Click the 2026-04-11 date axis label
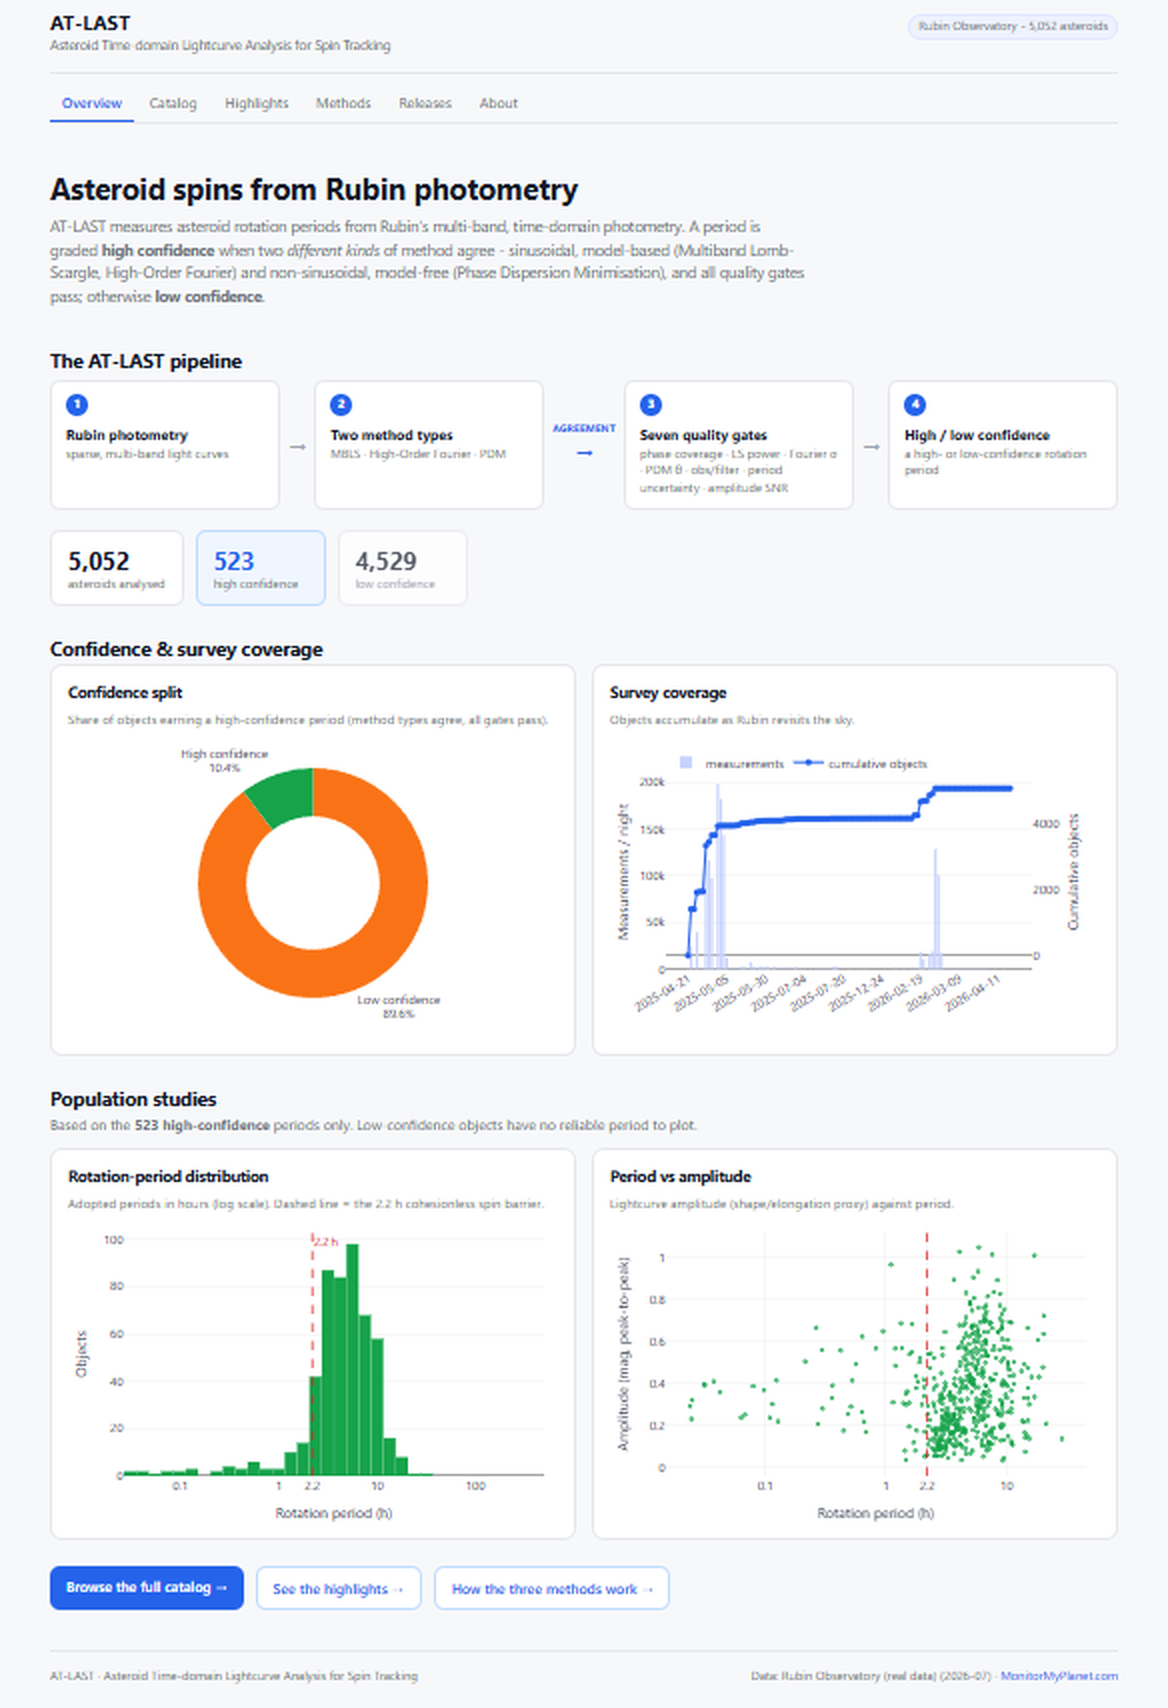This screenshot has height=1708, width=1168. coord(974,992)
